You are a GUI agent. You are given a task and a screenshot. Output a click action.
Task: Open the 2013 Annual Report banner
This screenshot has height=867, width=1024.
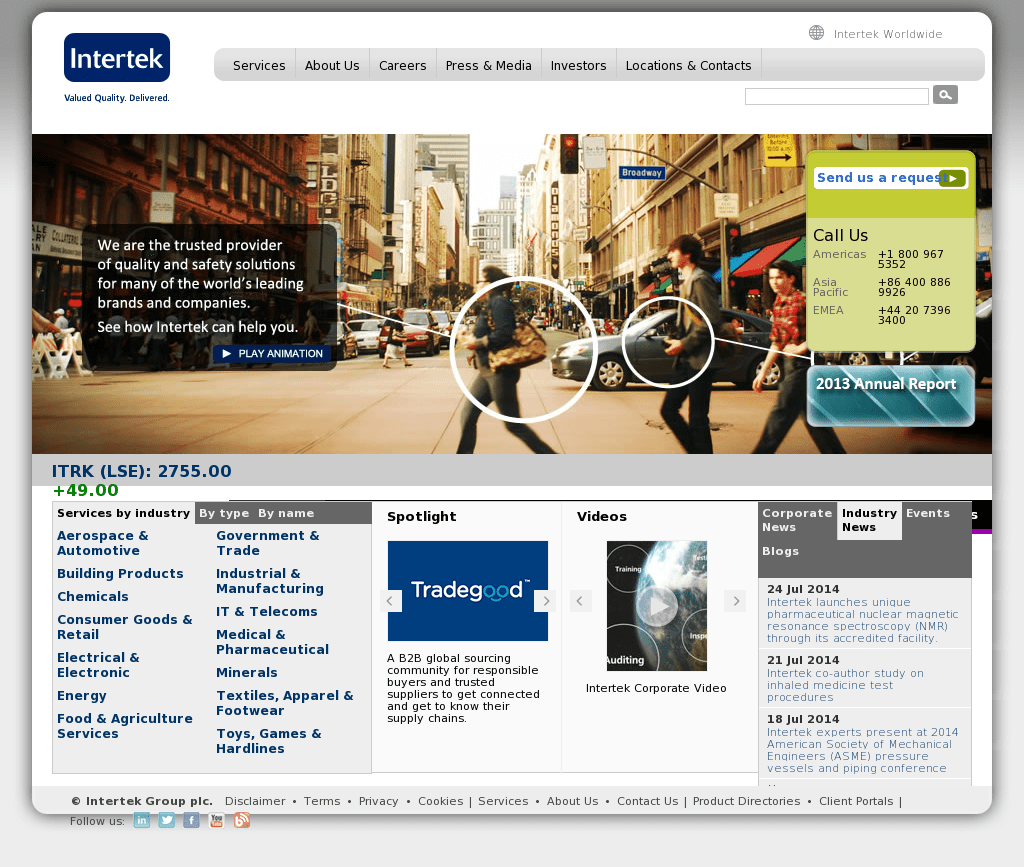[x=891, y=396]
